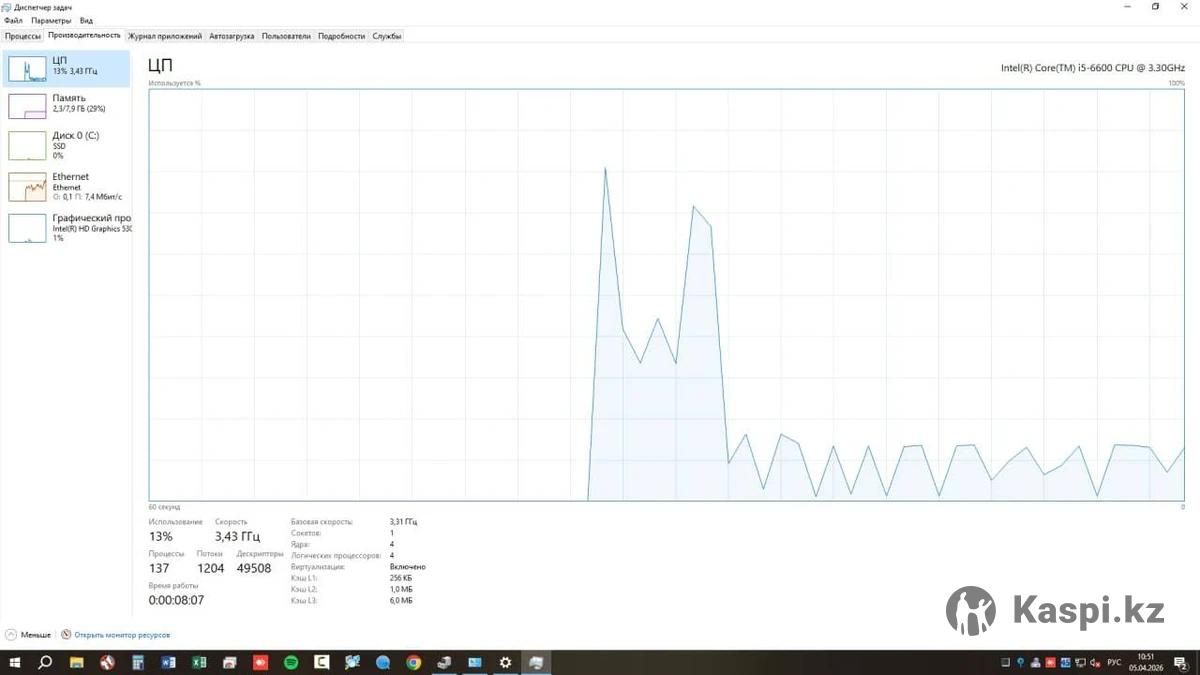Switch to the Процессы tab

(x=22, y=36)
